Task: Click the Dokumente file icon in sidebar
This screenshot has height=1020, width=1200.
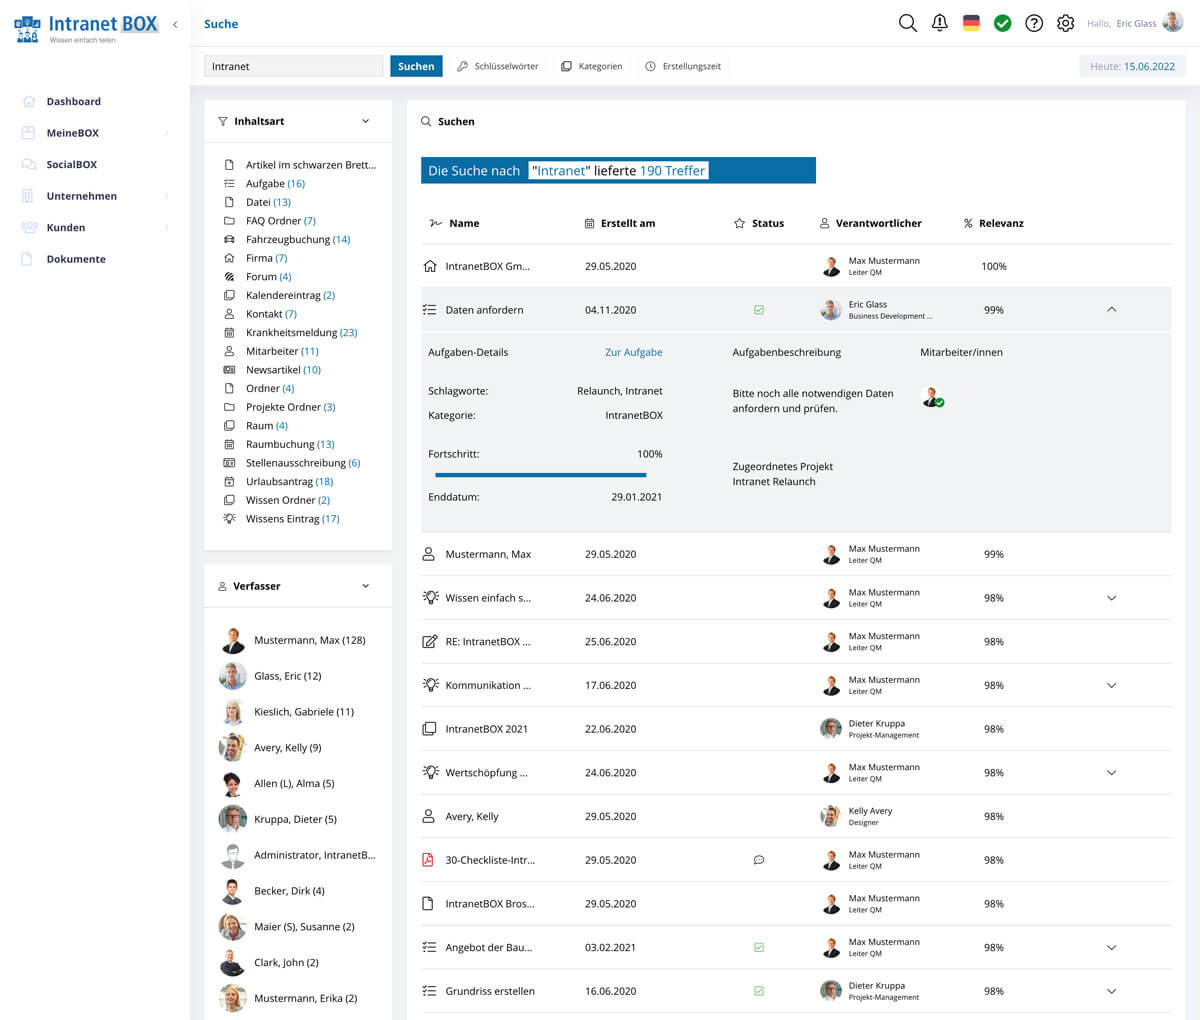Action: coord(27,259)
